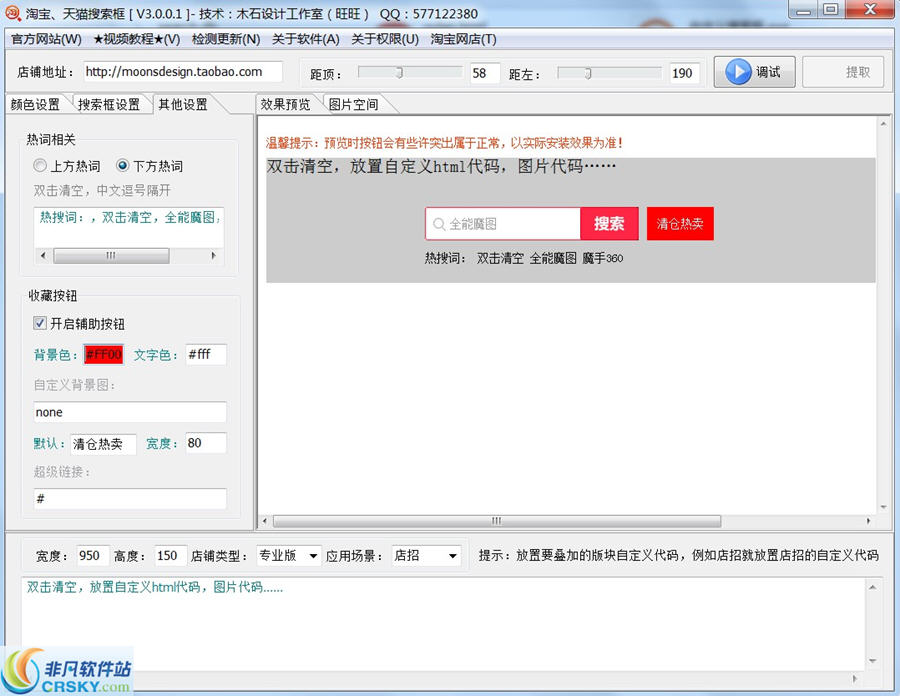The width and height of the screenshot is (900, 696).
Task: Pick the red 背景色 color swatch
Action: (103, 354)
